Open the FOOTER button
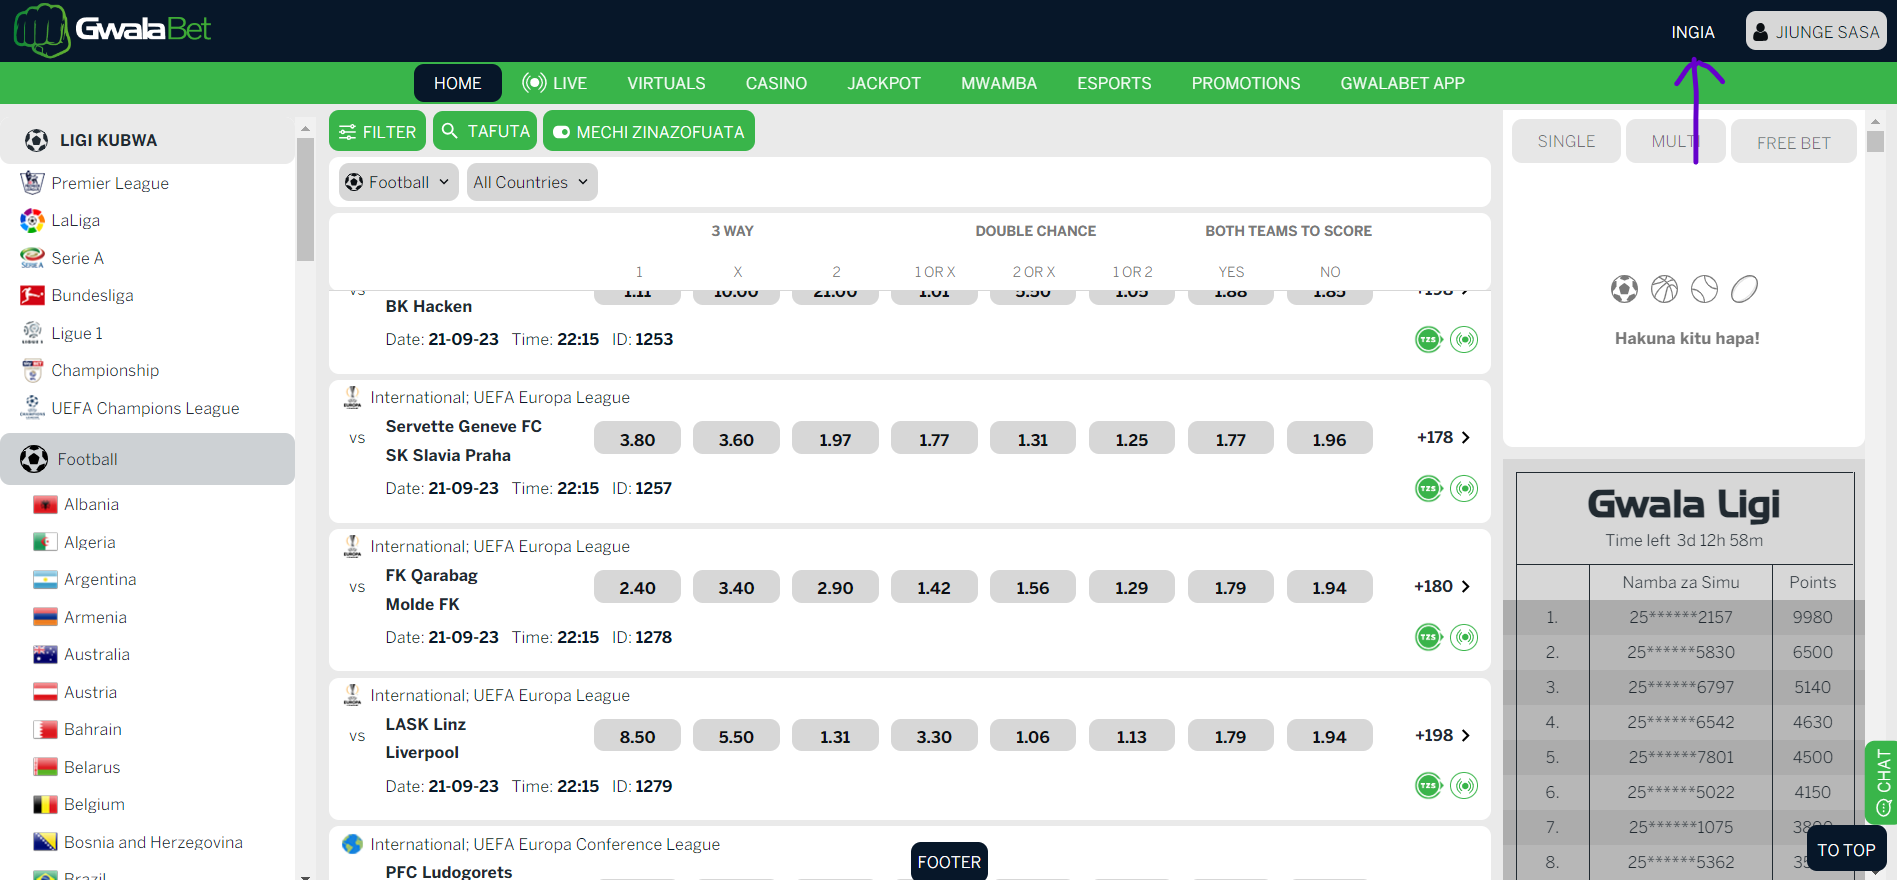 (949, 861)
